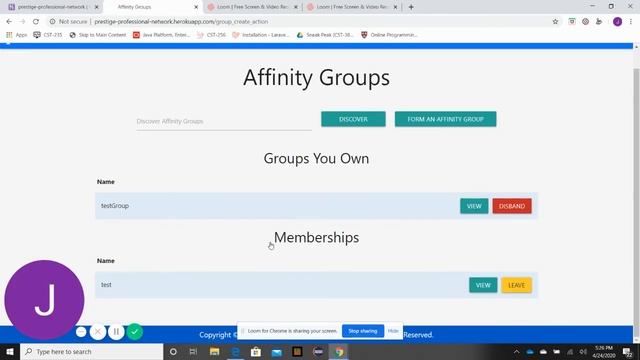Close the prestige-professional-network tab
Screen dimensions: 640x360
97,7
